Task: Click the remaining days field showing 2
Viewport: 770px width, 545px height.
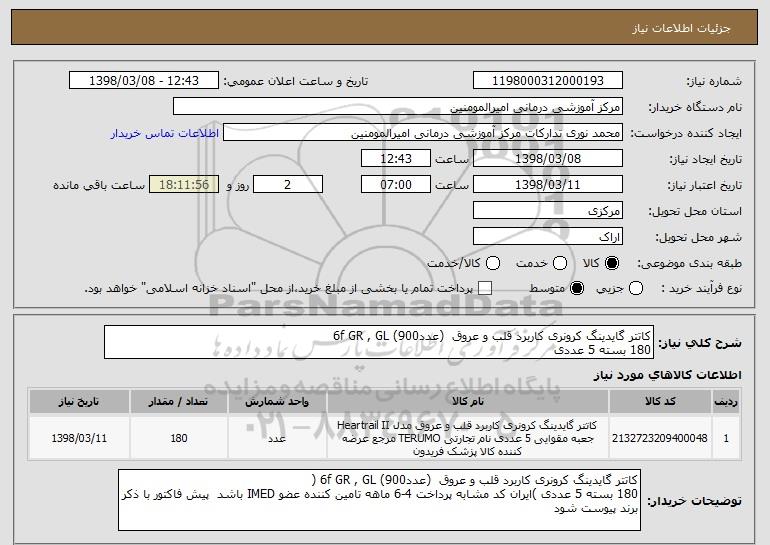Action: [x=288, y=185]
